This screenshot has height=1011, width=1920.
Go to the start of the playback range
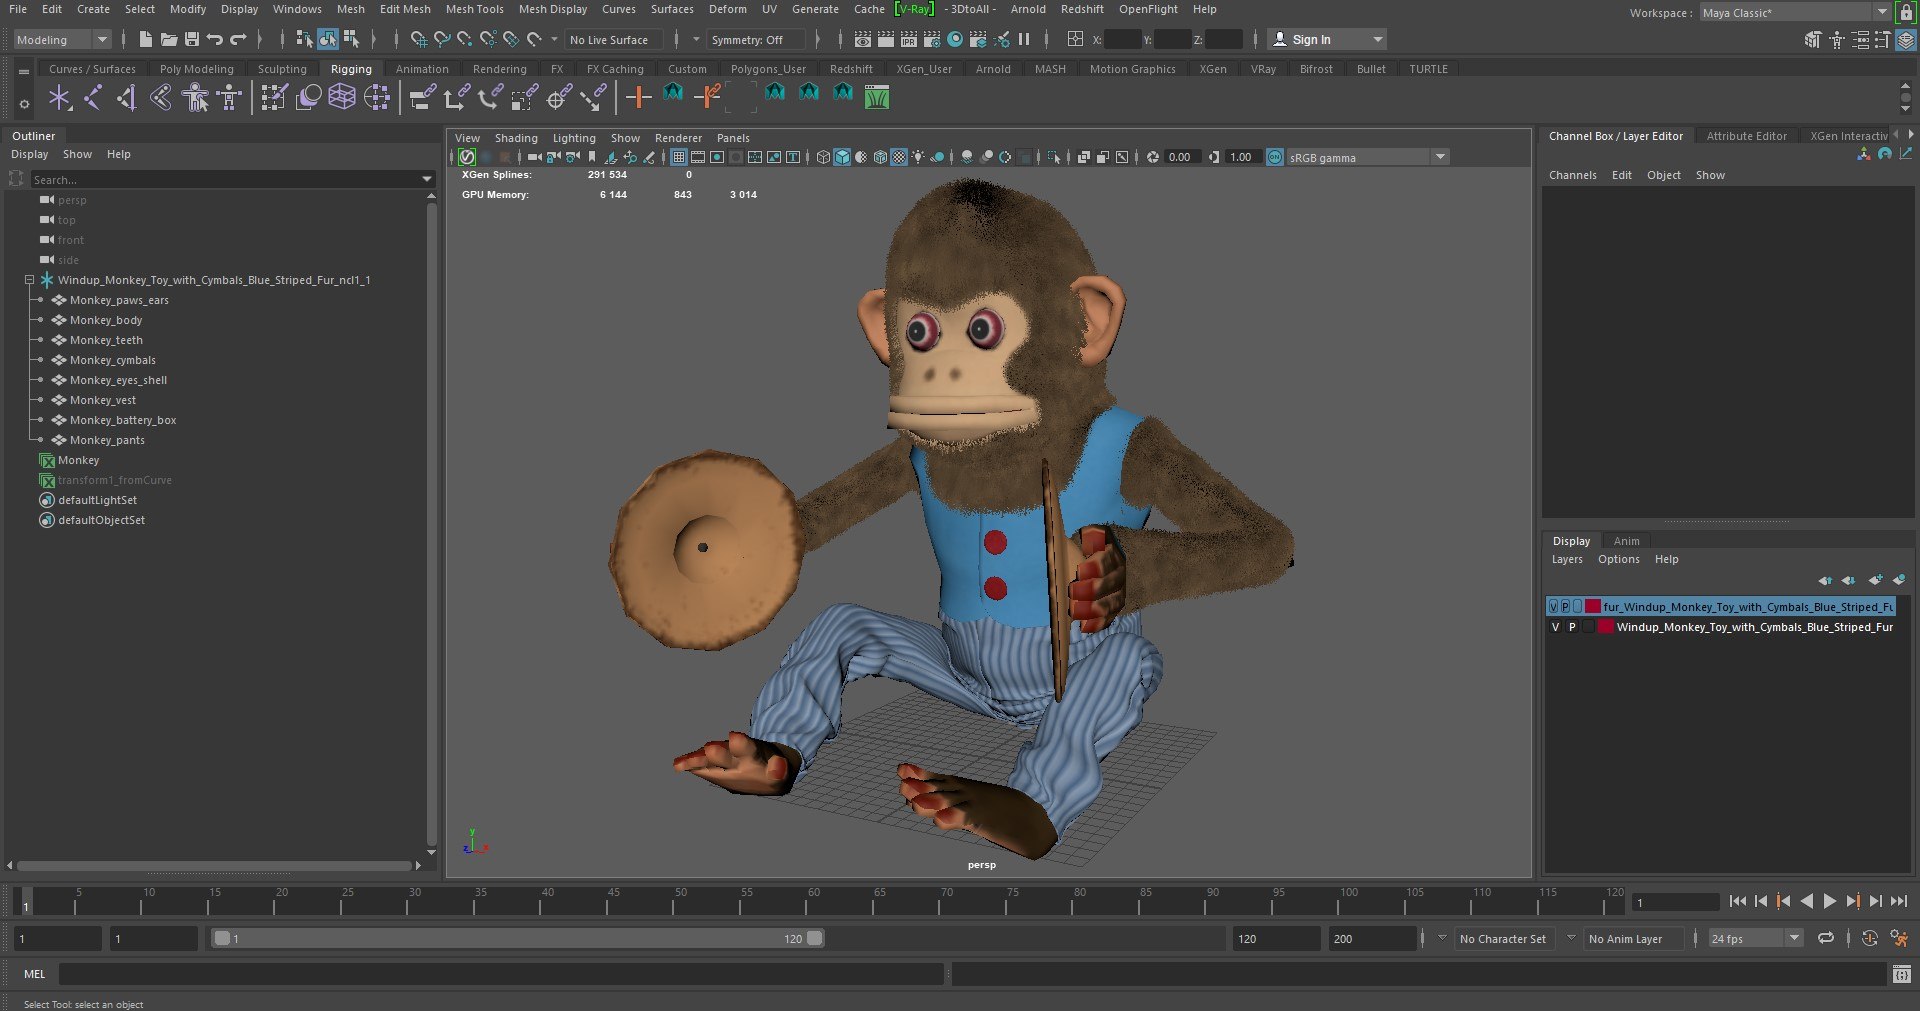(1738, 901)
